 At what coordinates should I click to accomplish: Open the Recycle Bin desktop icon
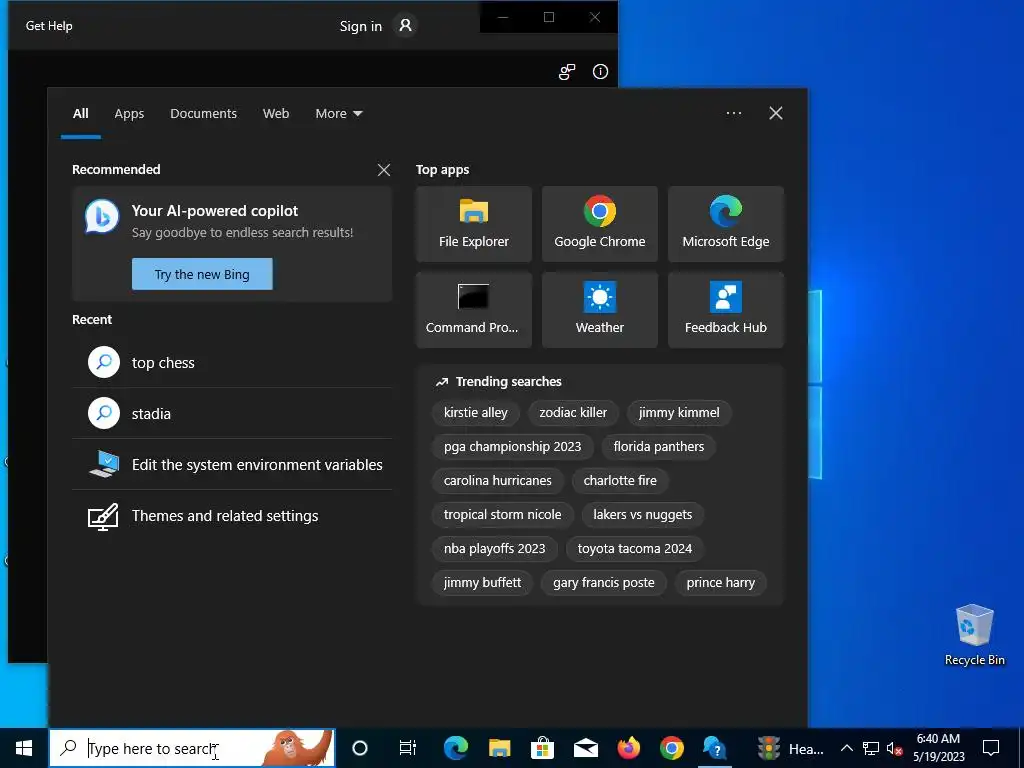974,635
